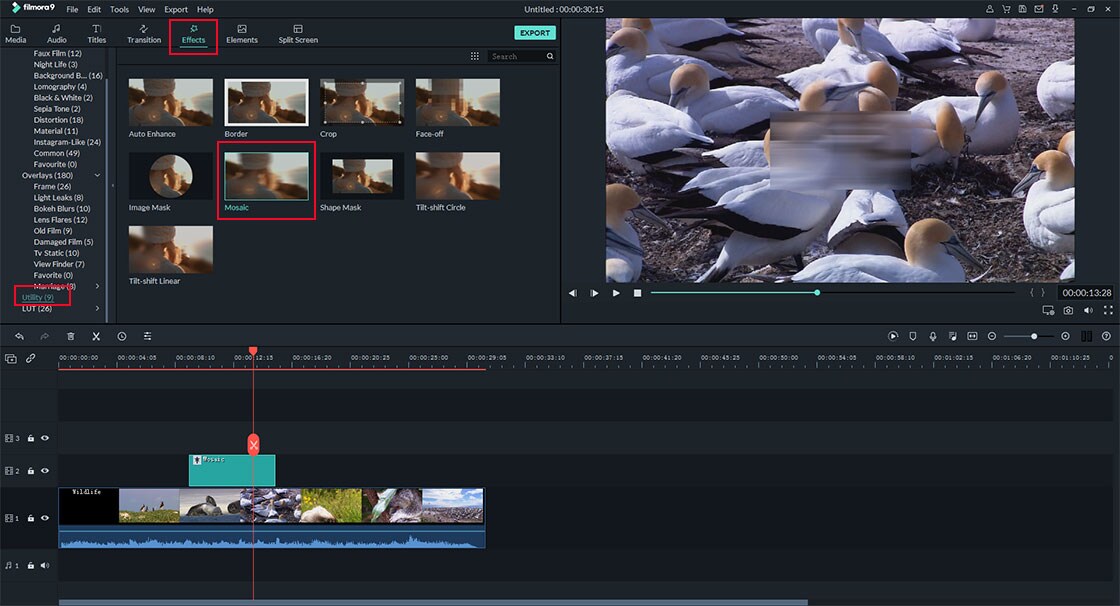Screen dimensions: 1120x606
Task: Switch to the Transition tab
Action: (x=143, y=33)
